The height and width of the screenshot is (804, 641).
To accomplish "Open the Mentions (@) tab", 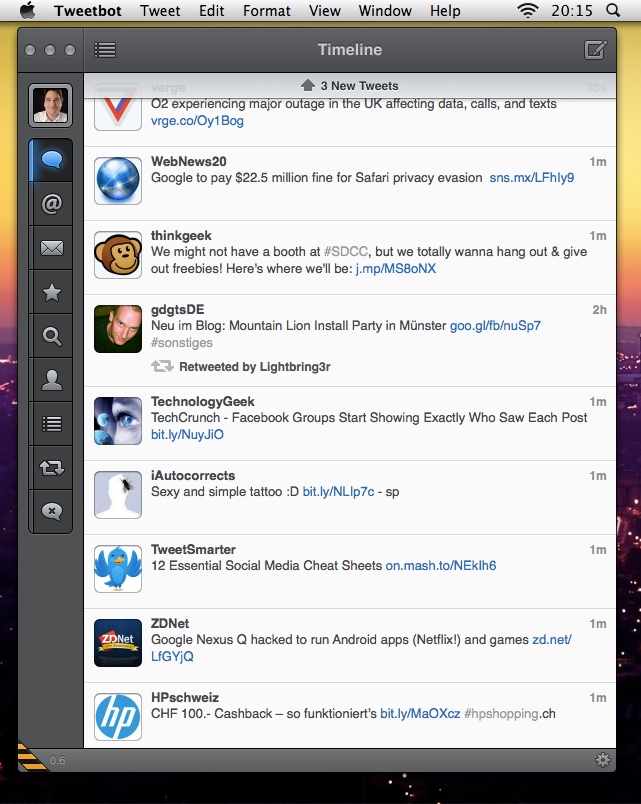I will (51, 204).
